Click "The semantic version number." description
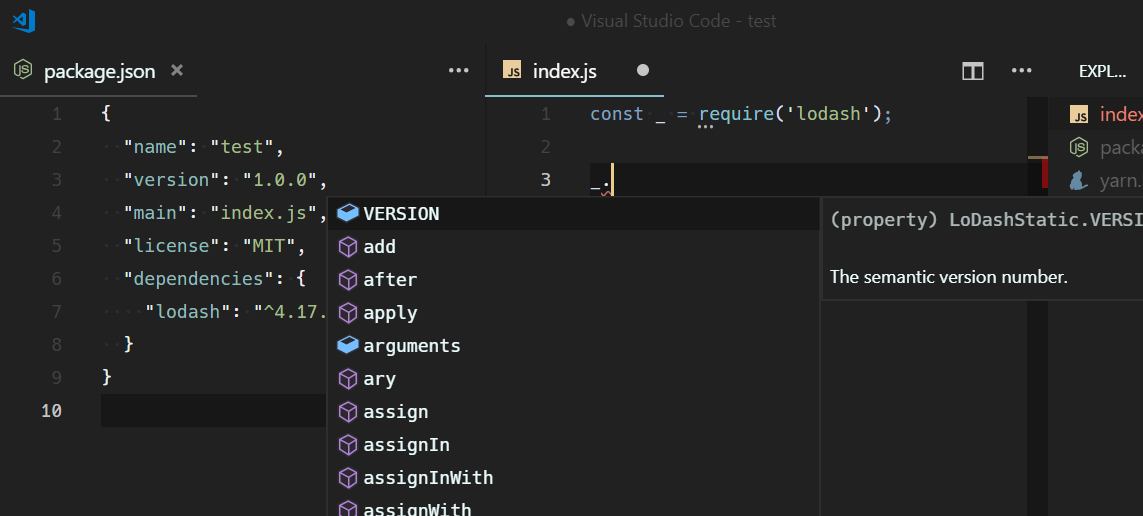1143x516 pixels. 948,278
